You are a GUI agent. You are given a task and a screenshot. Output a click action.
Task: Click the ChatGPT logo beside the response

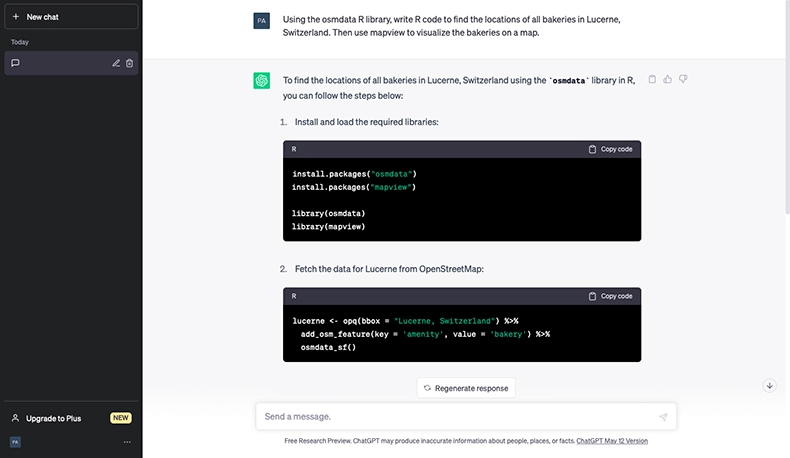[x=261, y=81]
